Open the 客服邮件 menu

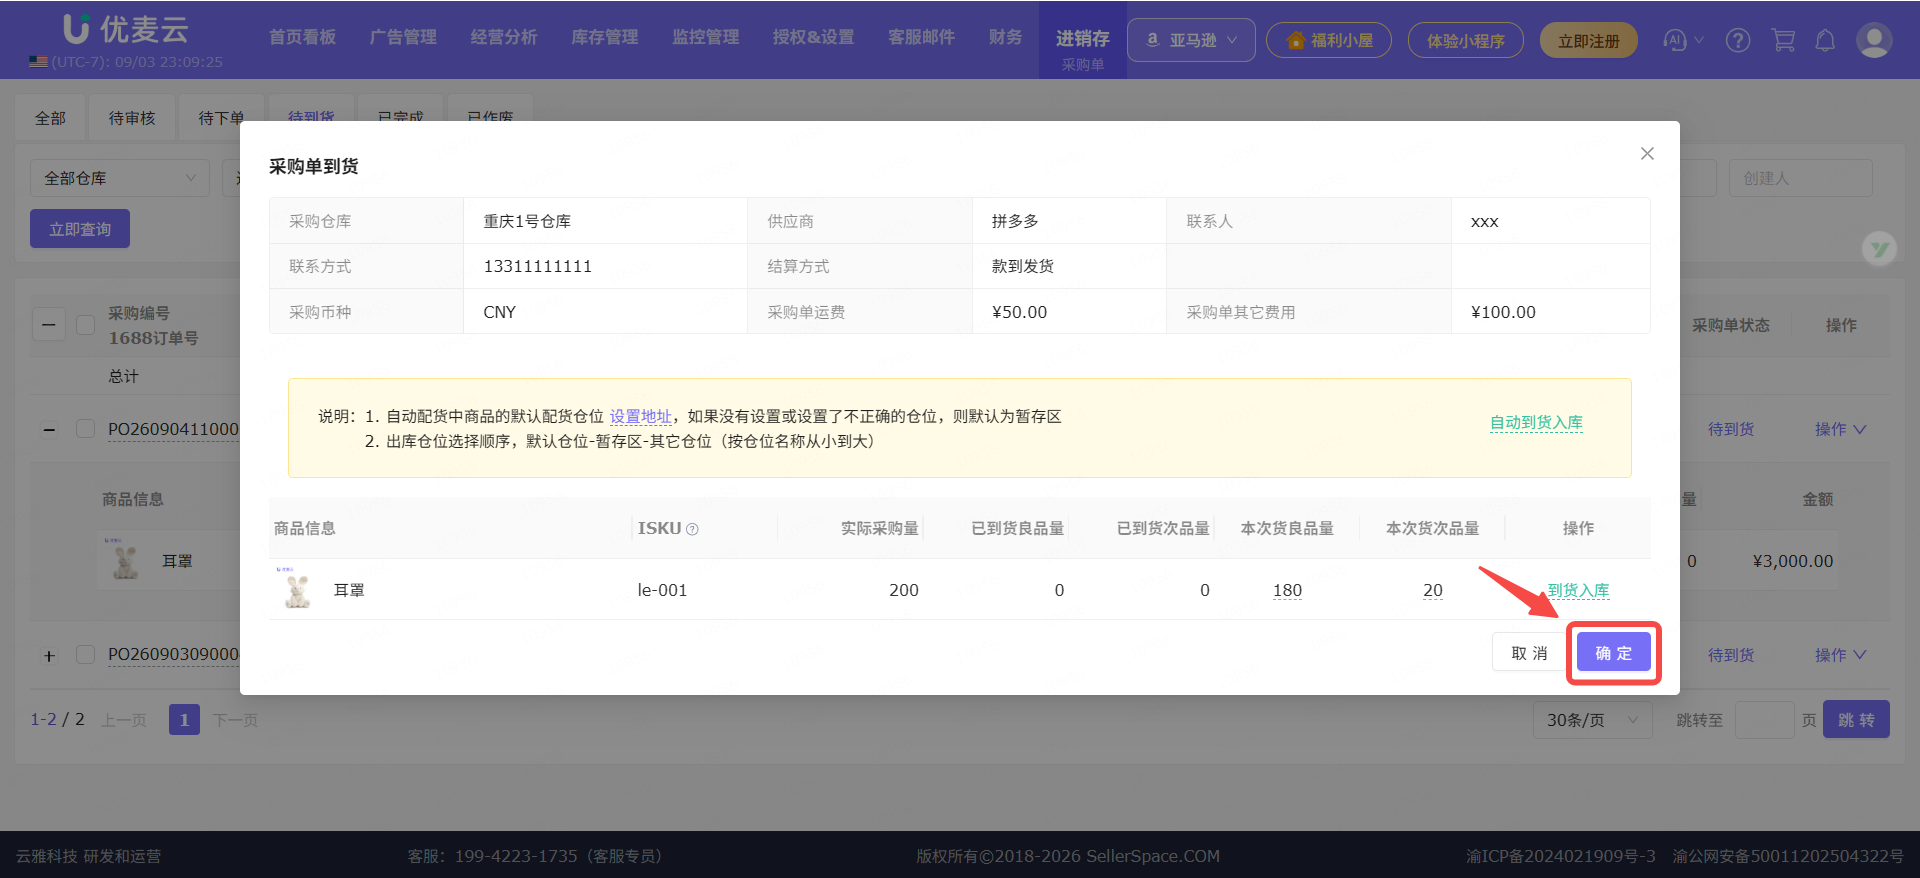921,37
